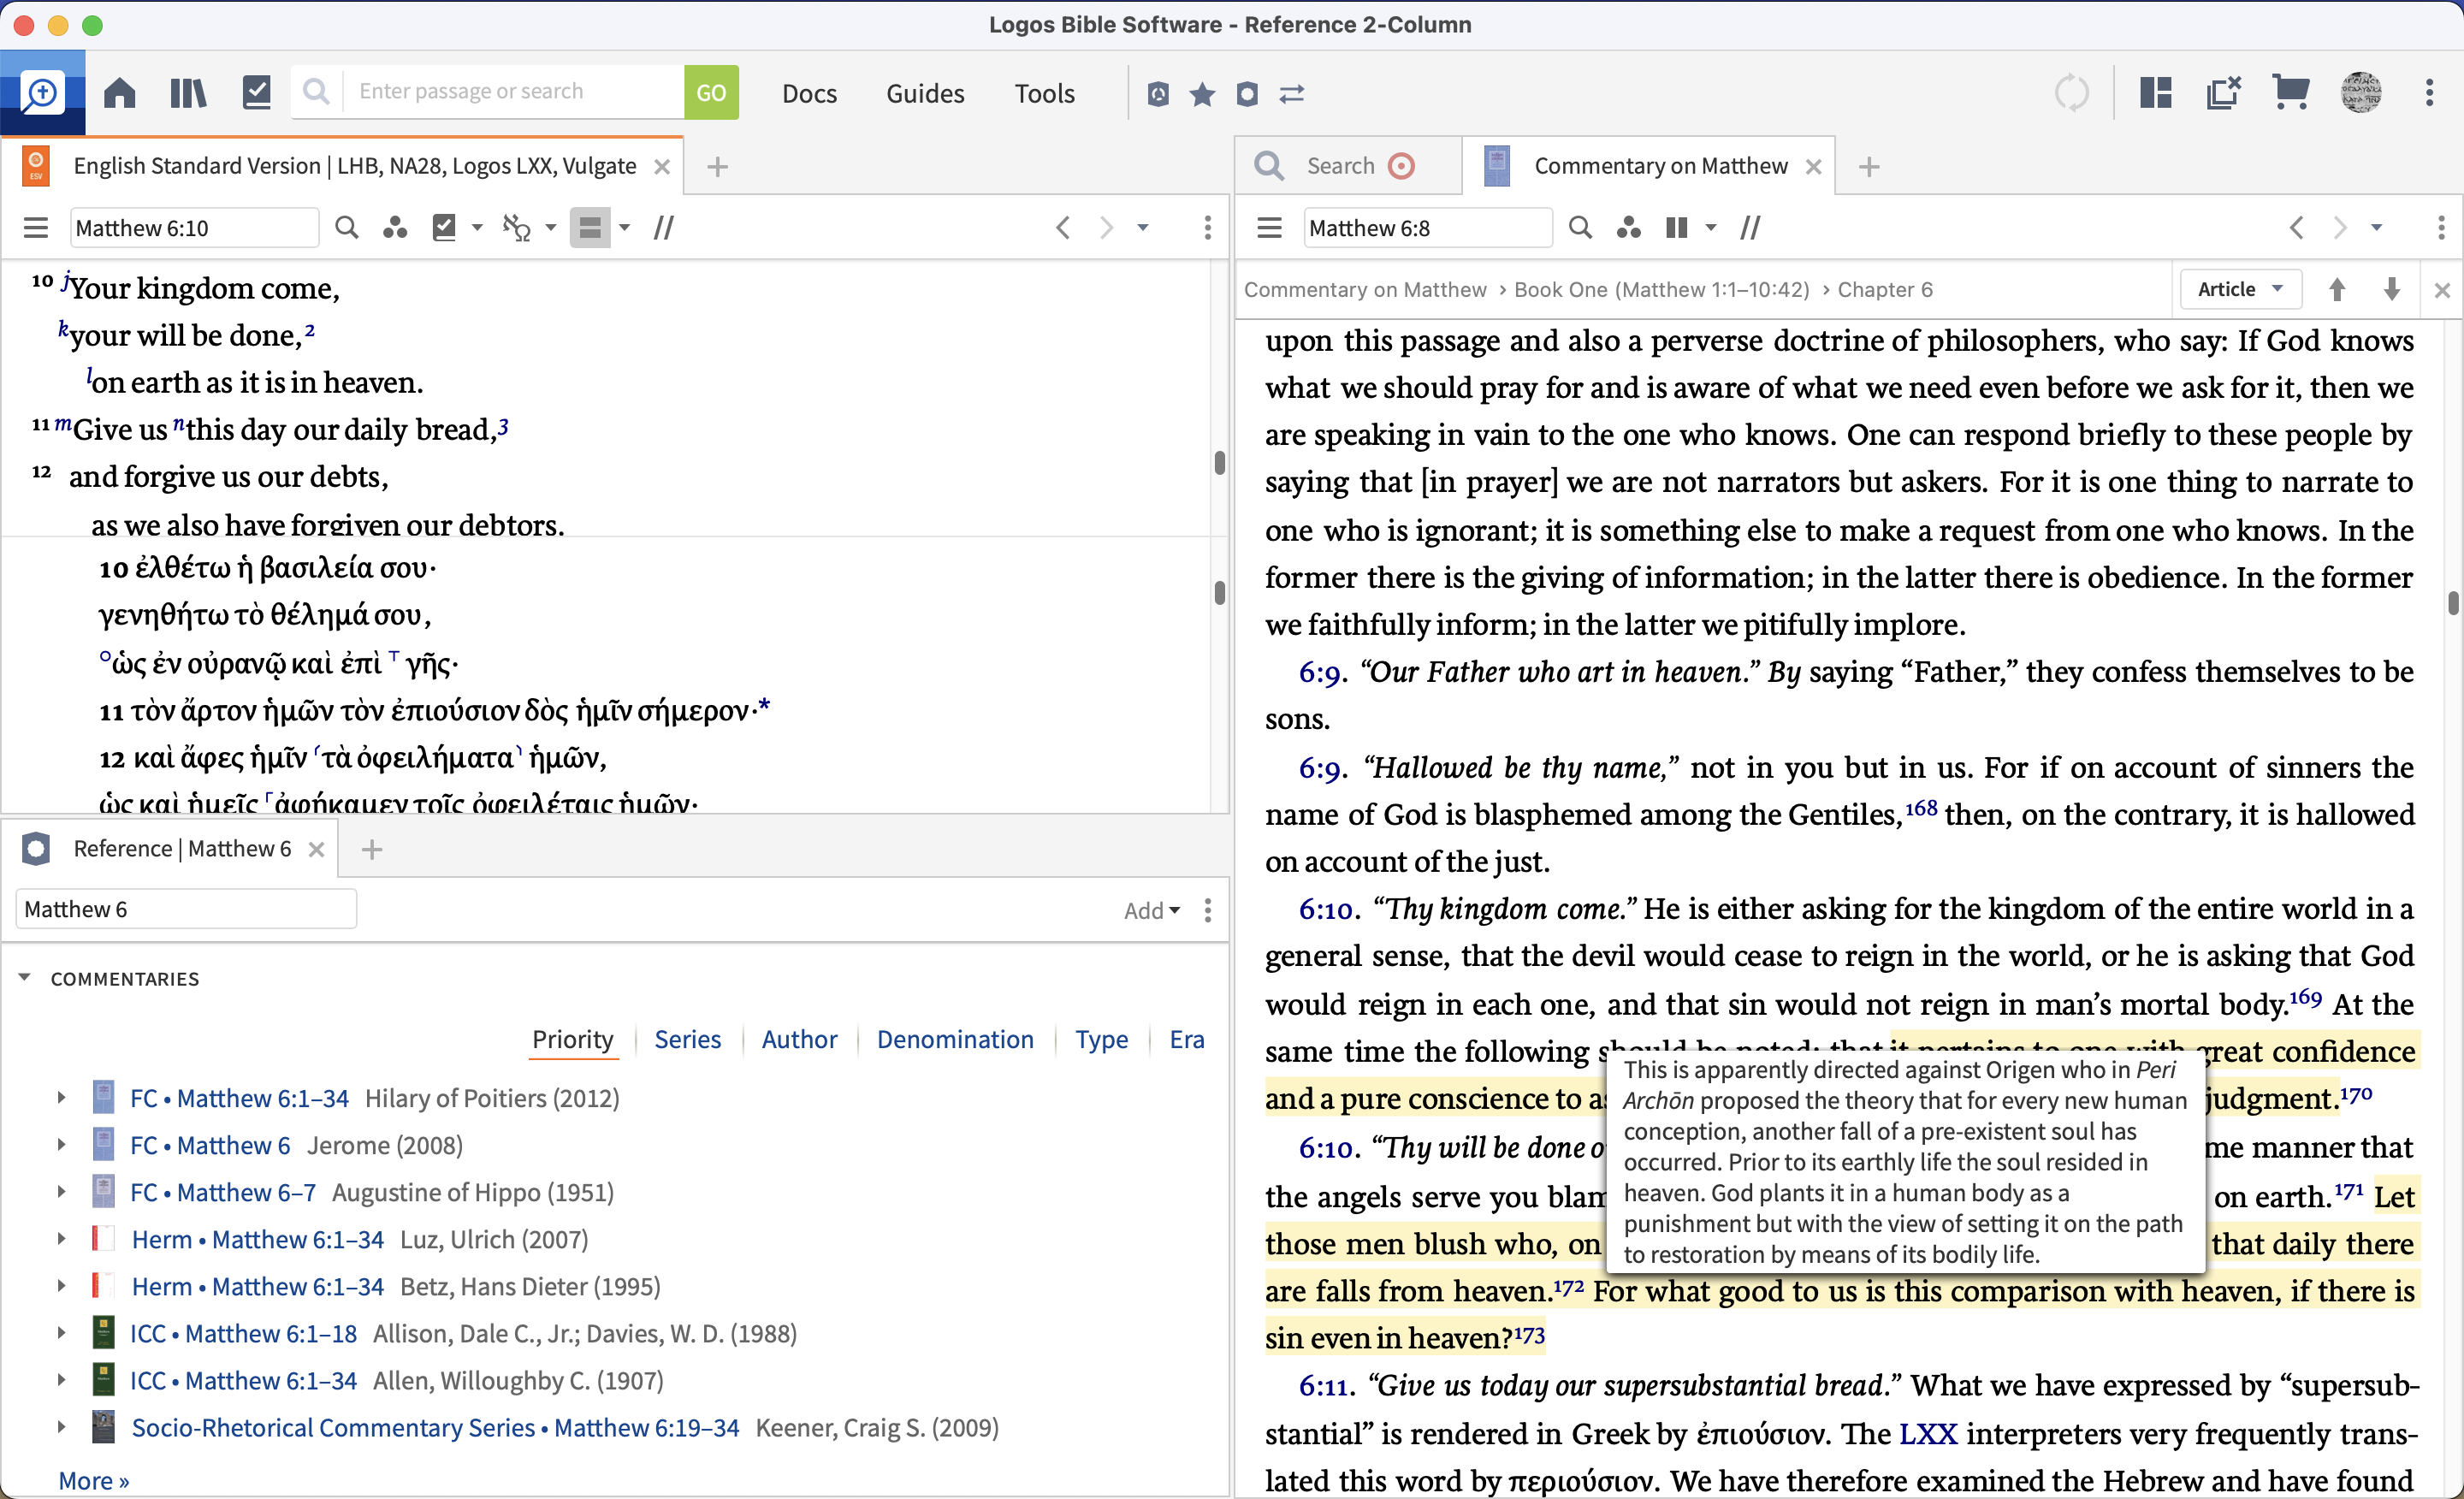Switch to the Search tab
Viewport: 2464px width, 1499px height.
[x=1339, y=166]
